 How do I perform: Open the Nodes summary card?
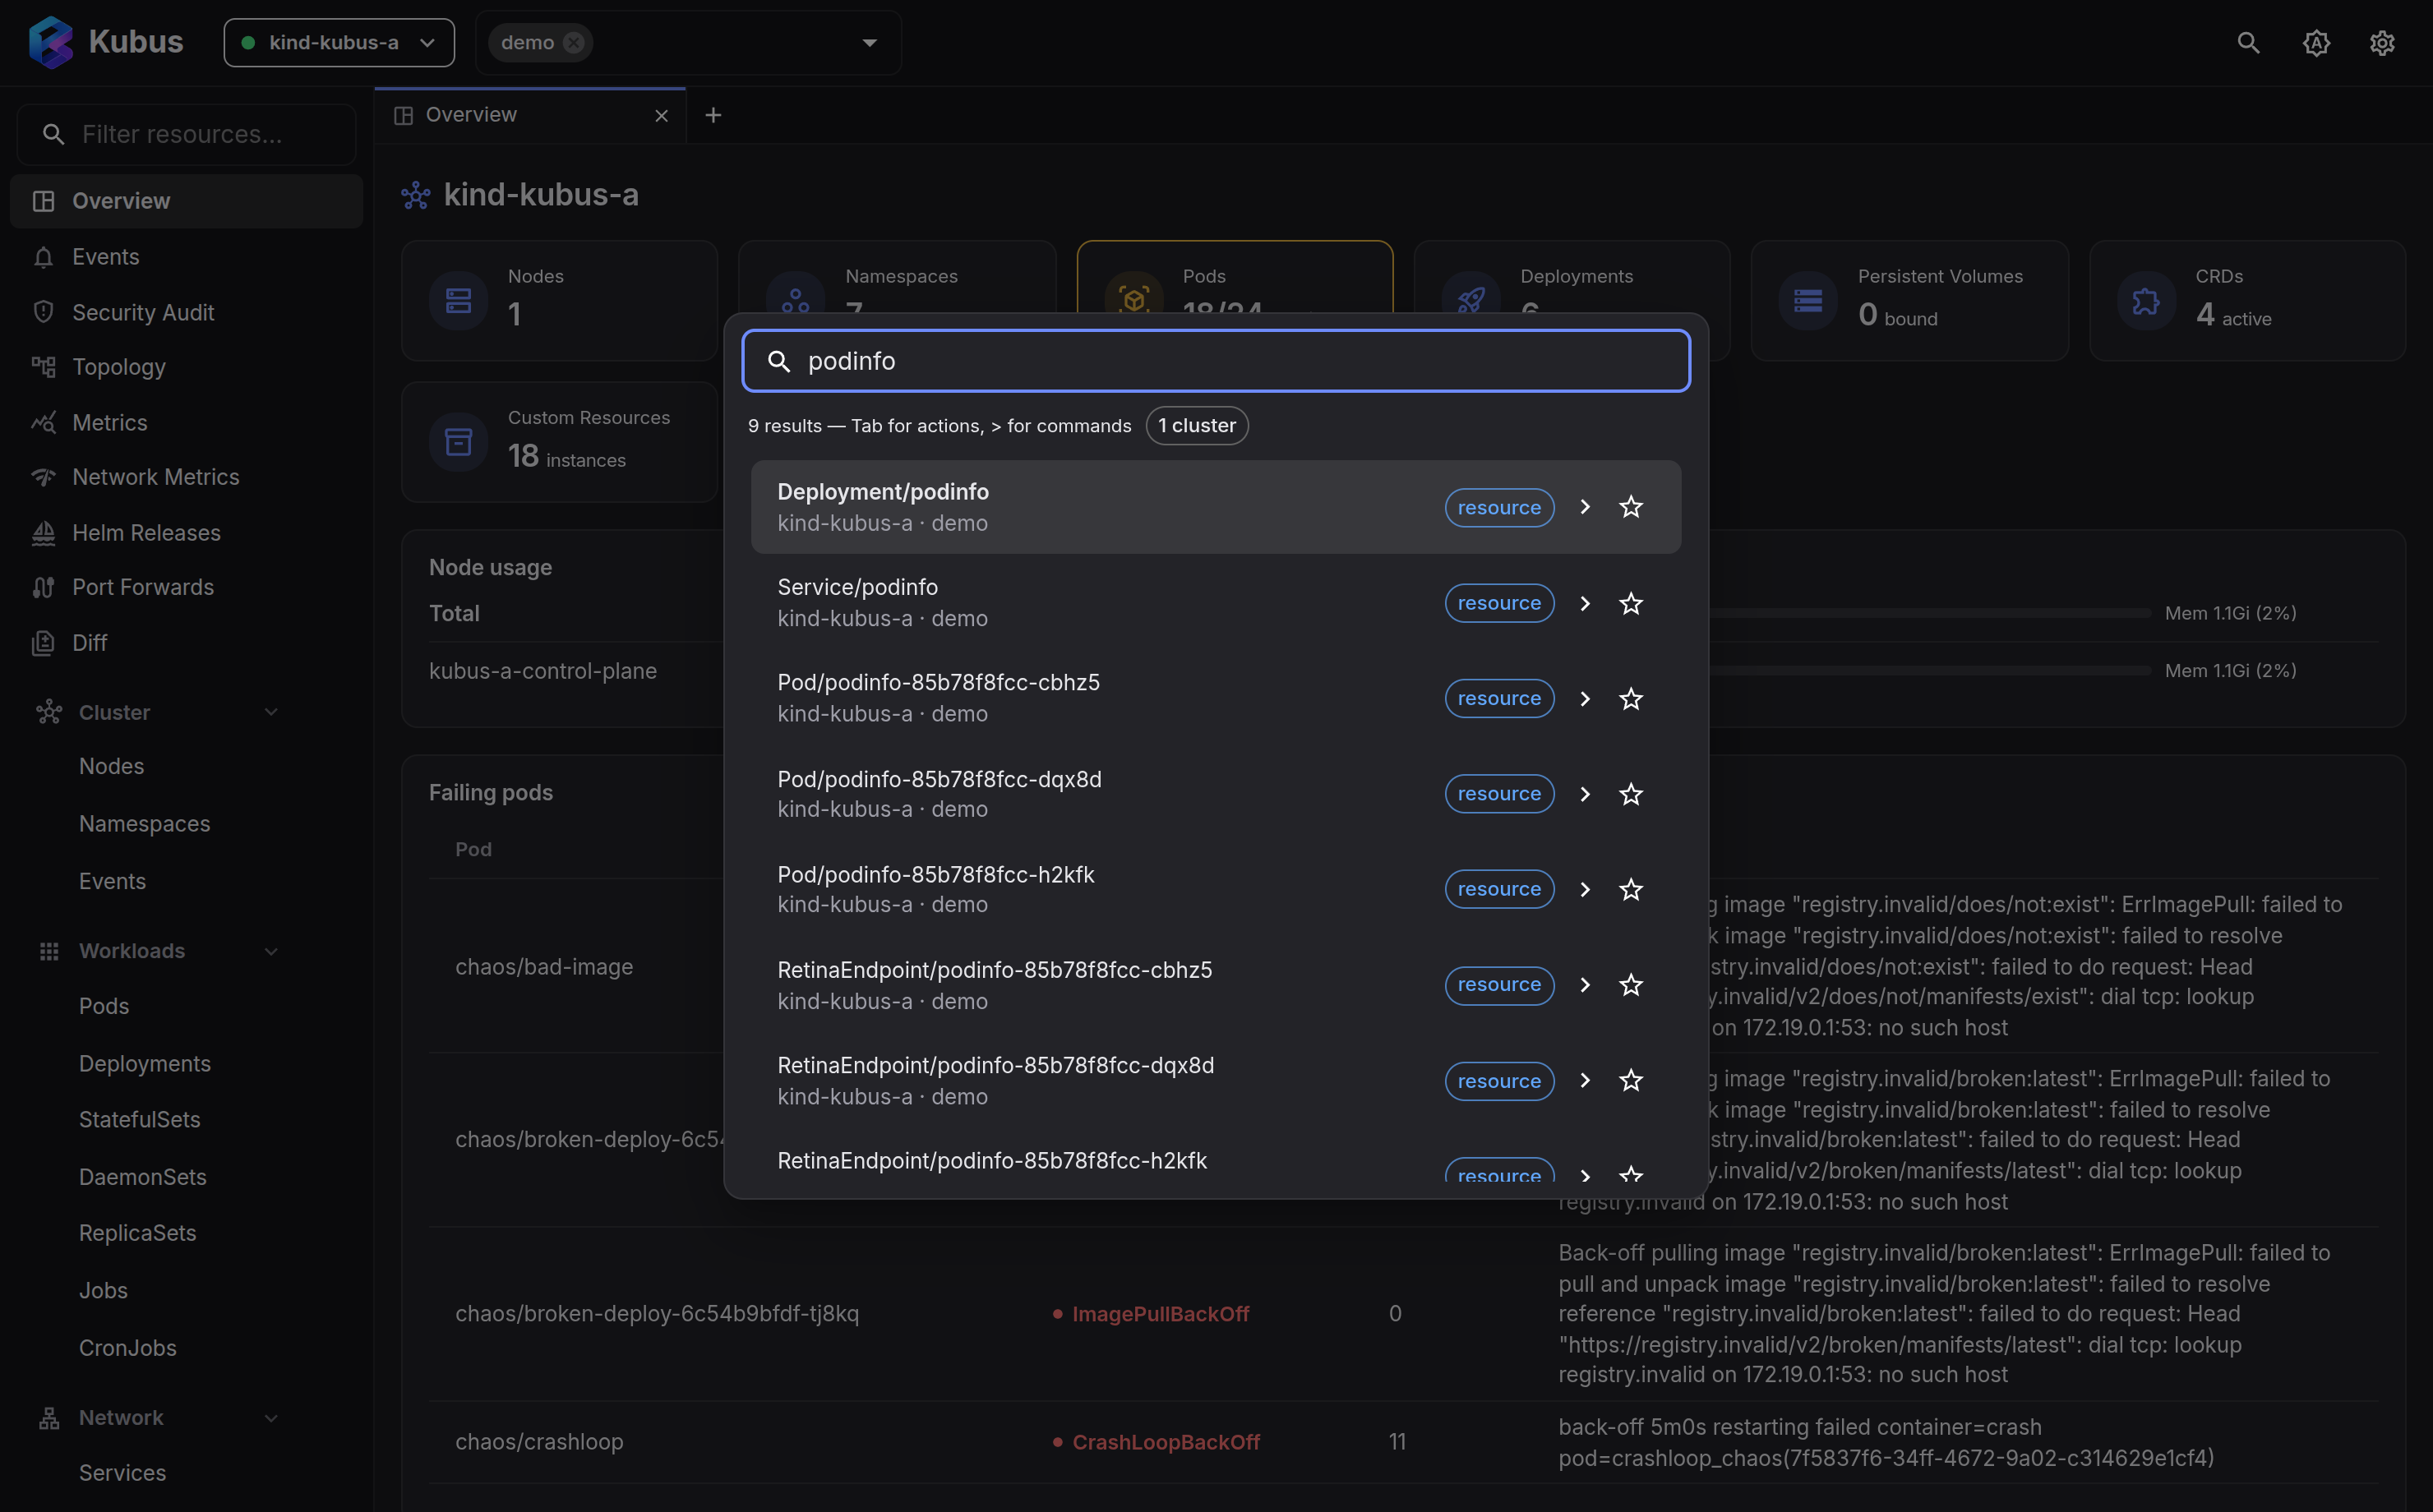click(559, 300)
